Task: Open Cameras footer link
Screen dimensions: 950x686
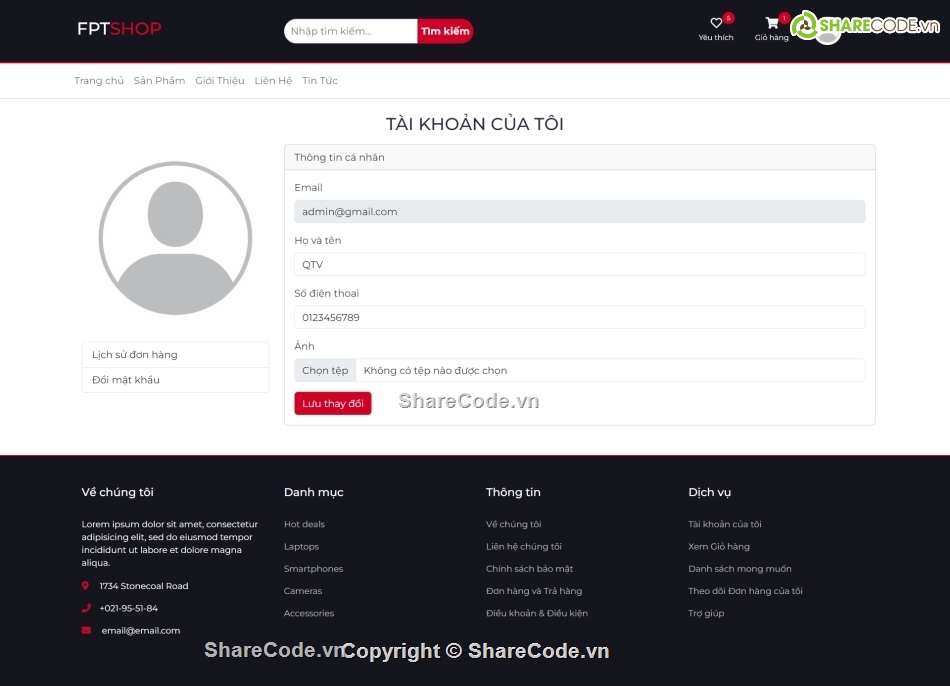Action: tap(303, 591)
